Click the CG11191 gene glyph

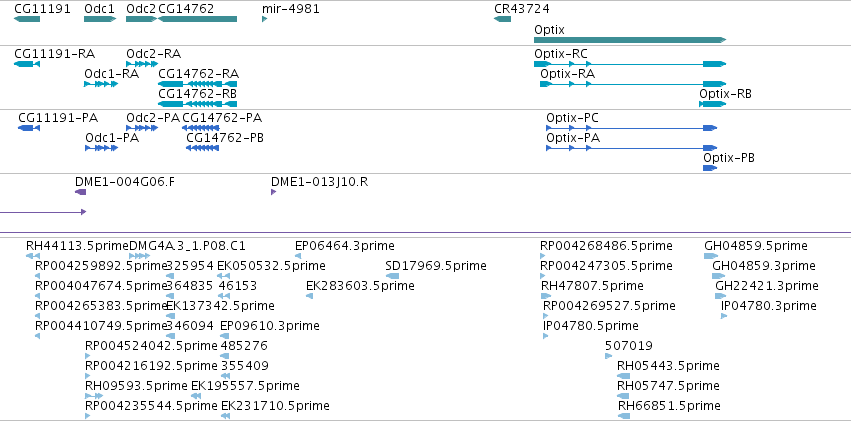tap(27, 19)
